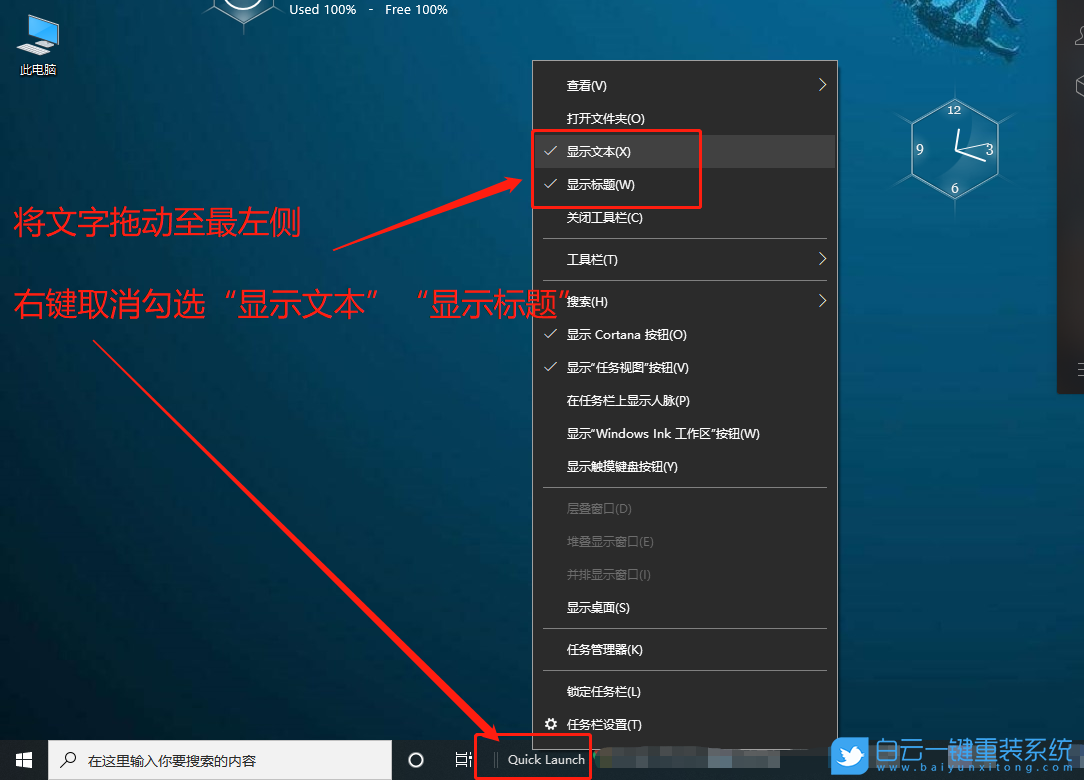Click the Windows Start button

click(23, 759)
